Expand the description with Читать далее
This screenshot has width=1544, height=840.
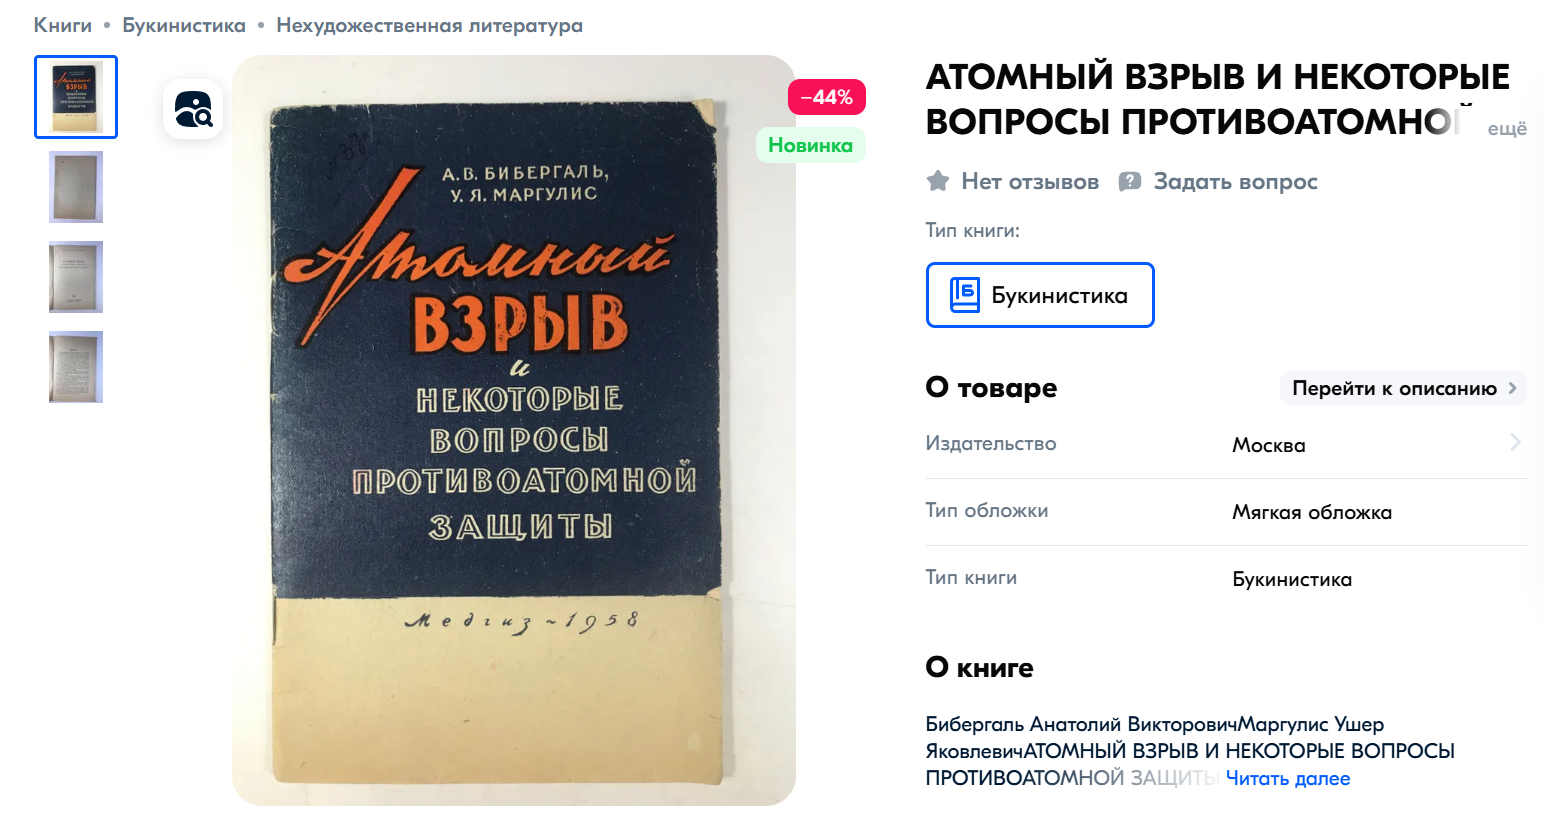tap(1288, 778)
